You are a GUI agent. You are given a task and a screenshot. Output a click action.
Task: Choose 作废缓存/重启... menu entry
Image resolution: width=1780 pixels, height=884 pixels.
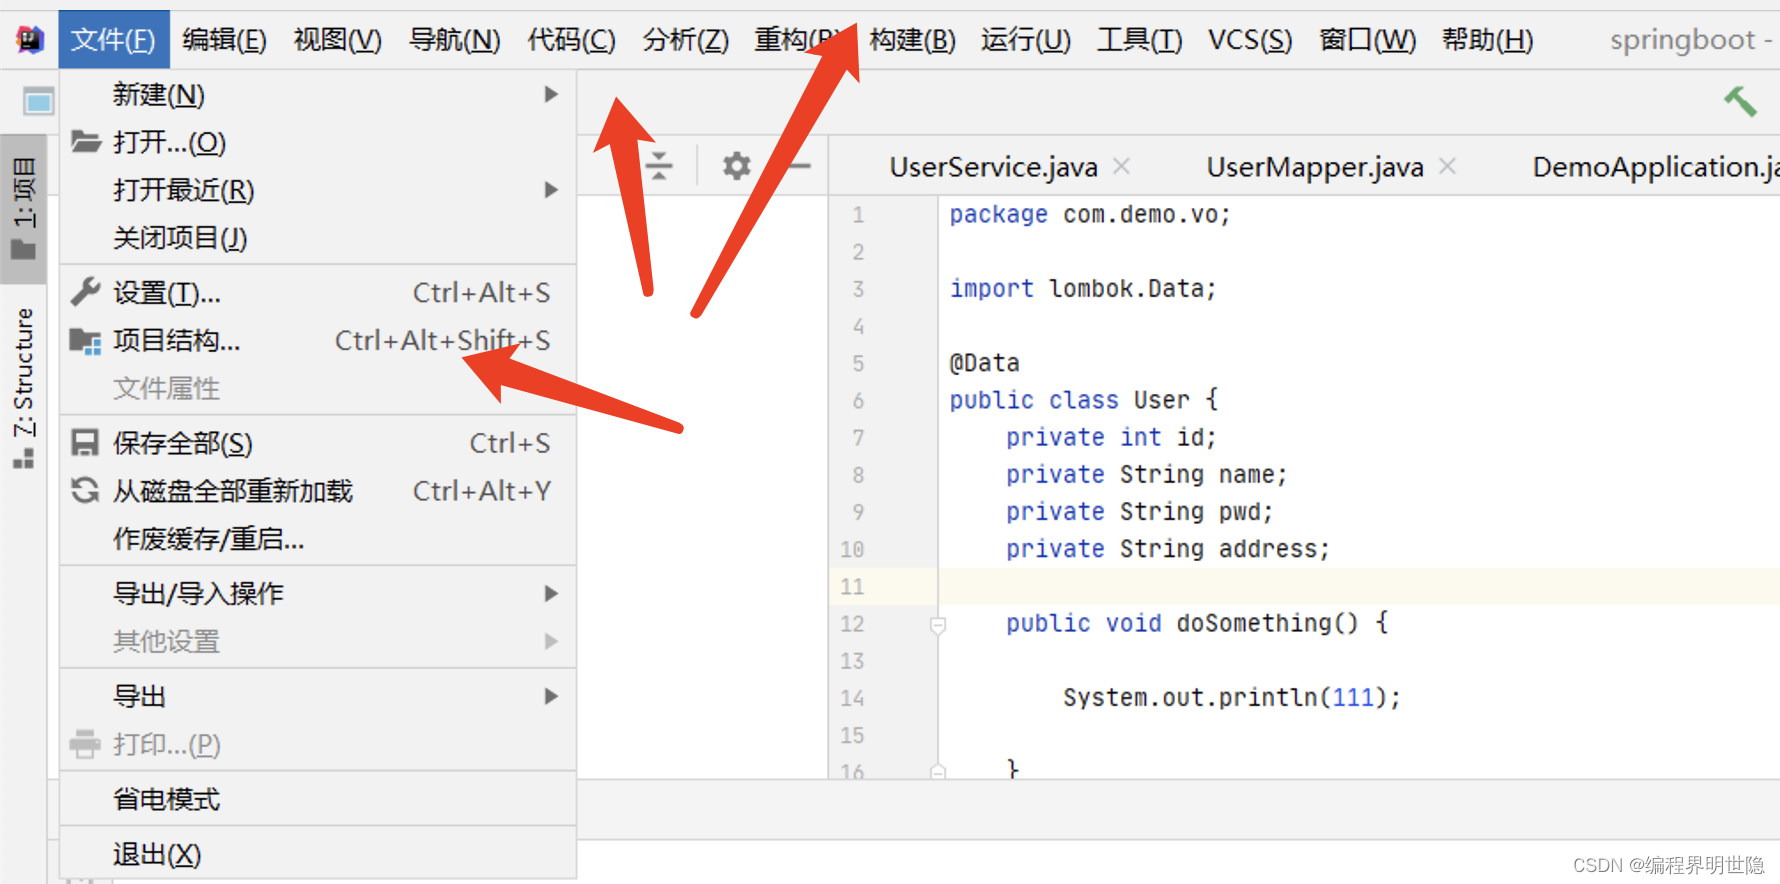click(x=318, y=539)
